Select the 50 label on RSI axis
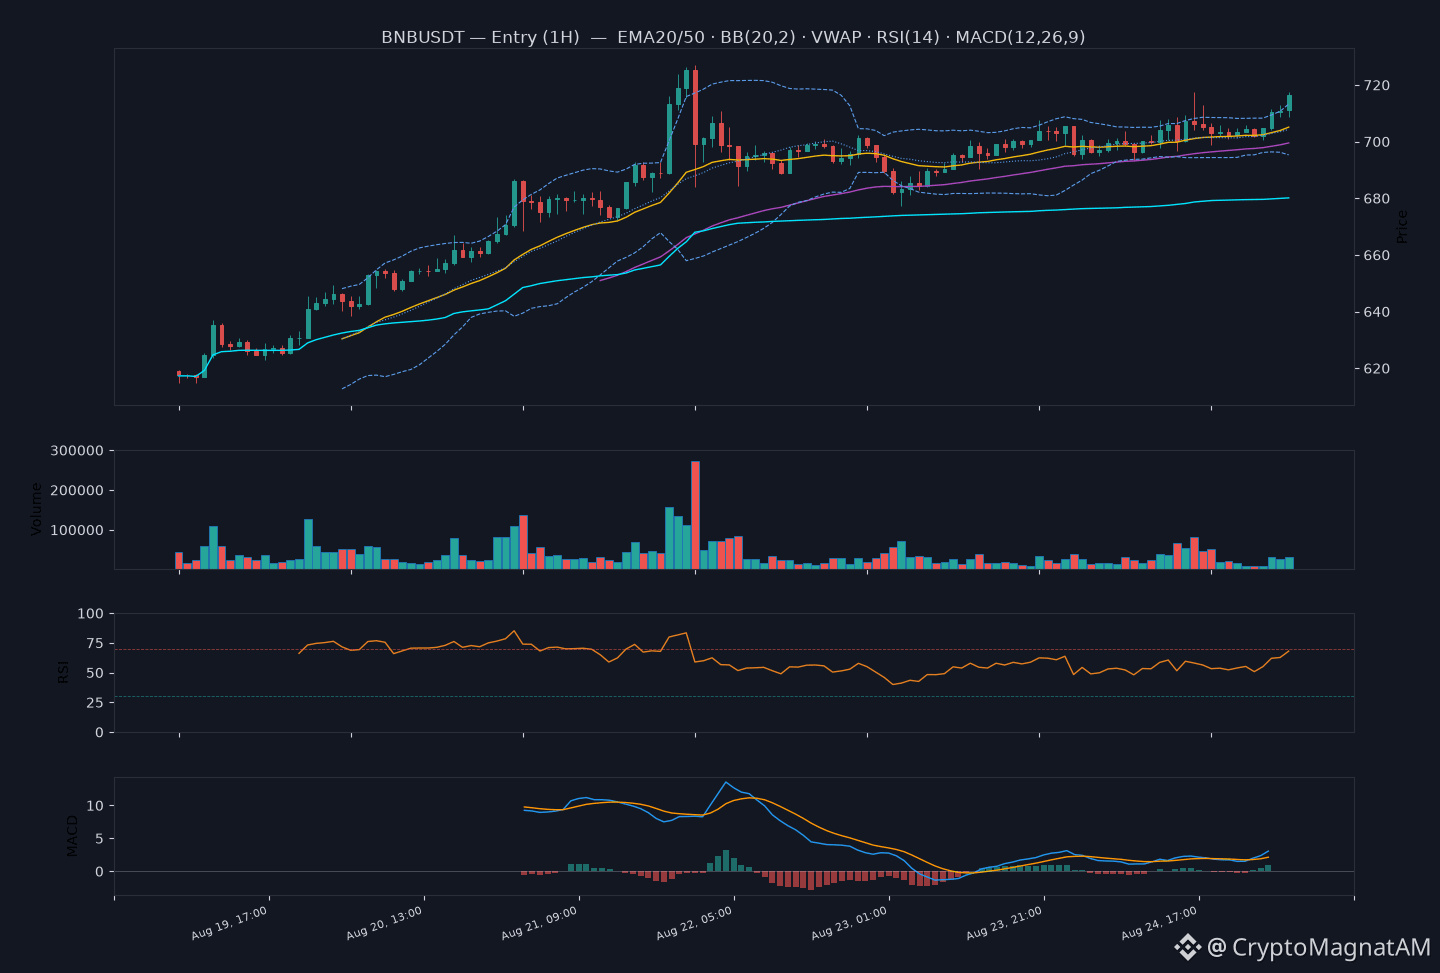Viewport: 1440px width, 973px height. click(x=95, y=673)
